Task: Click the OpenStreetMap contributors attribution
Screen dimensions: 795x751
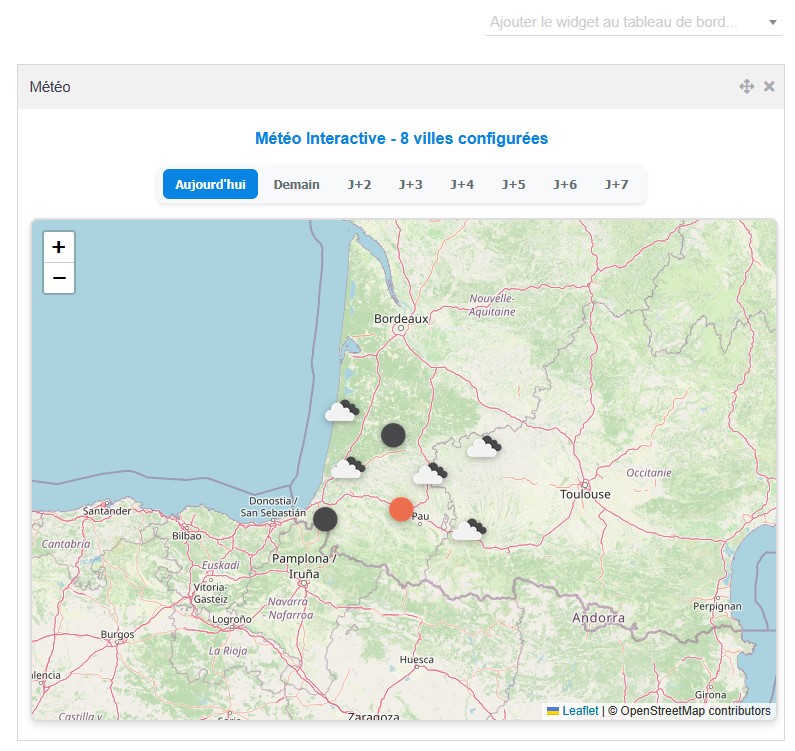Action: 695,711
